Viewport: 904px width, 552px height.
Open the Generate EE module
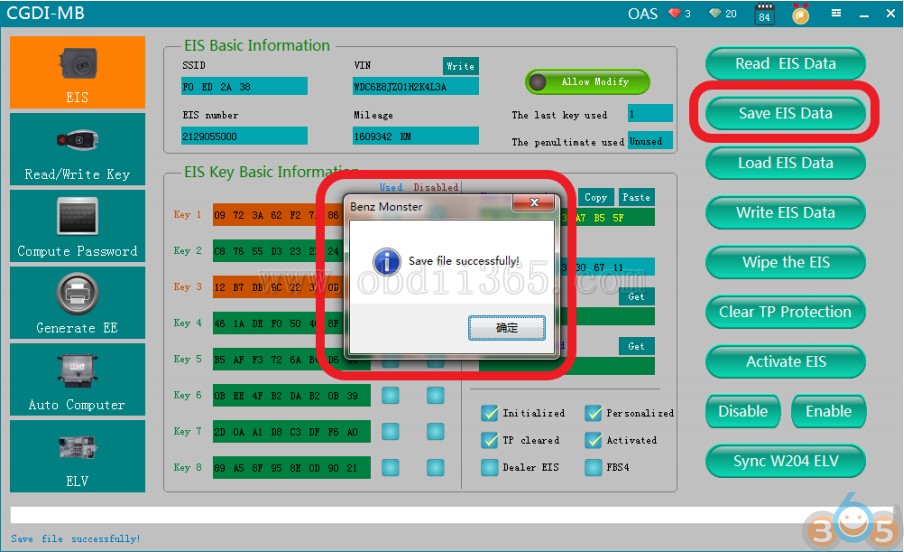point(77,303)
